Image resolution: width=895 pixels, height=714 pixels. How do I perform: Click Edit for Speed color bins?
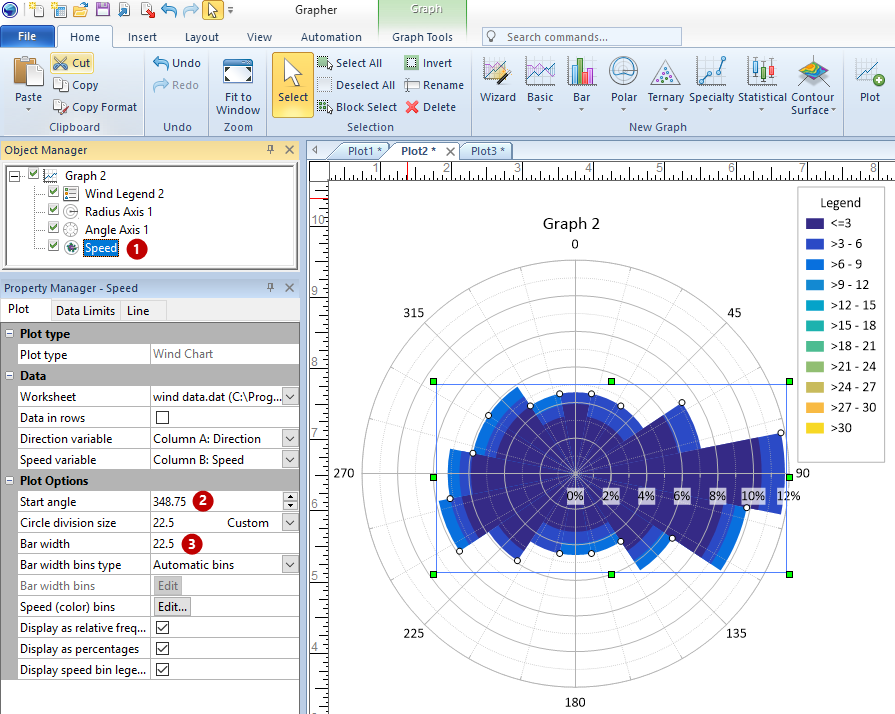(171, 607)
